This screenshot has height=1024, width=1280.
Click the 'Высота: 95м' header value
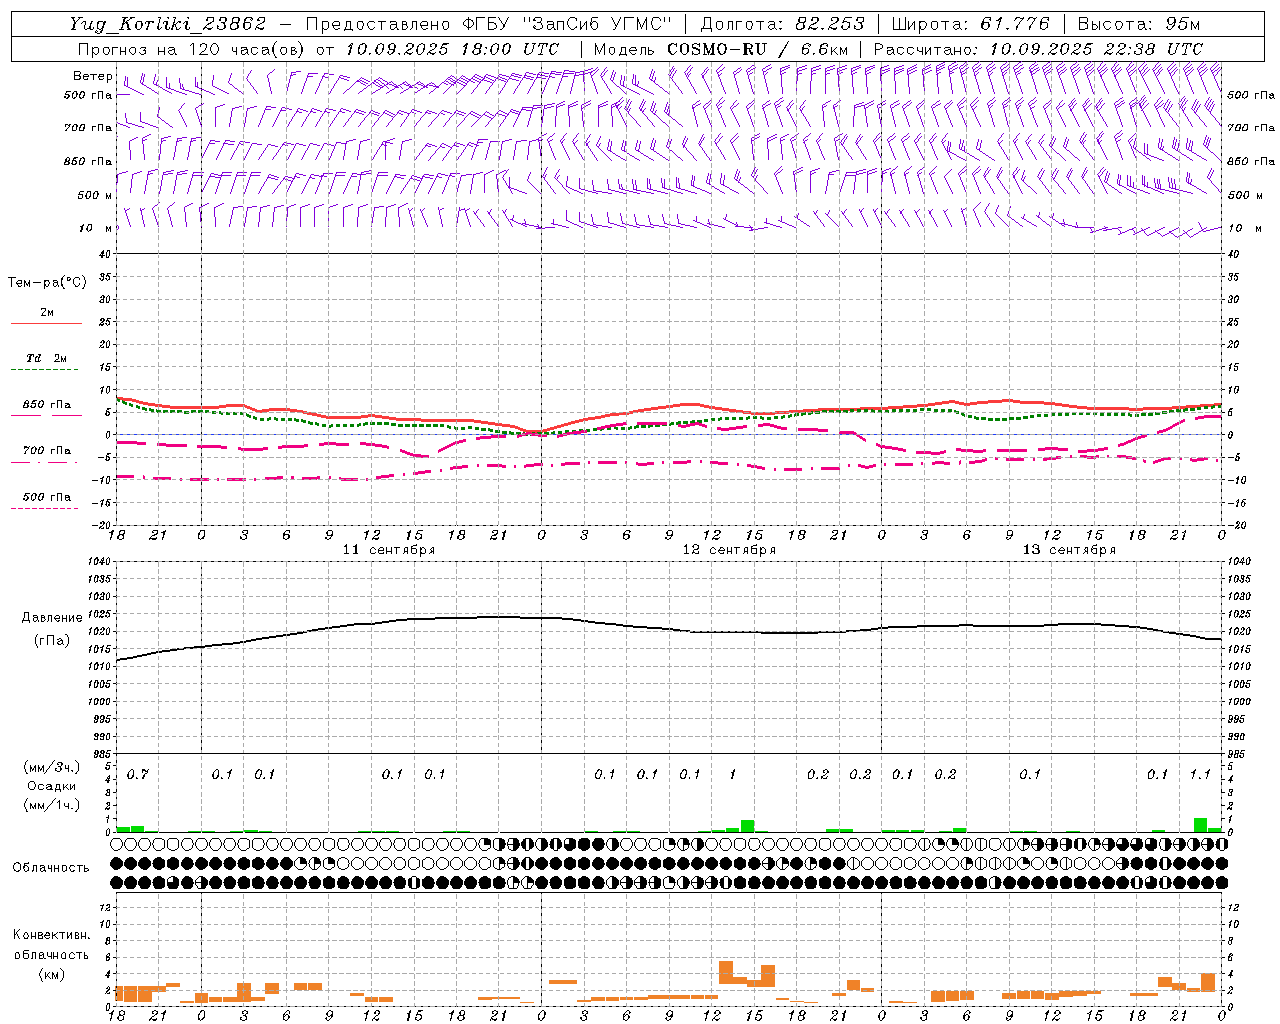coord(1138,24)
